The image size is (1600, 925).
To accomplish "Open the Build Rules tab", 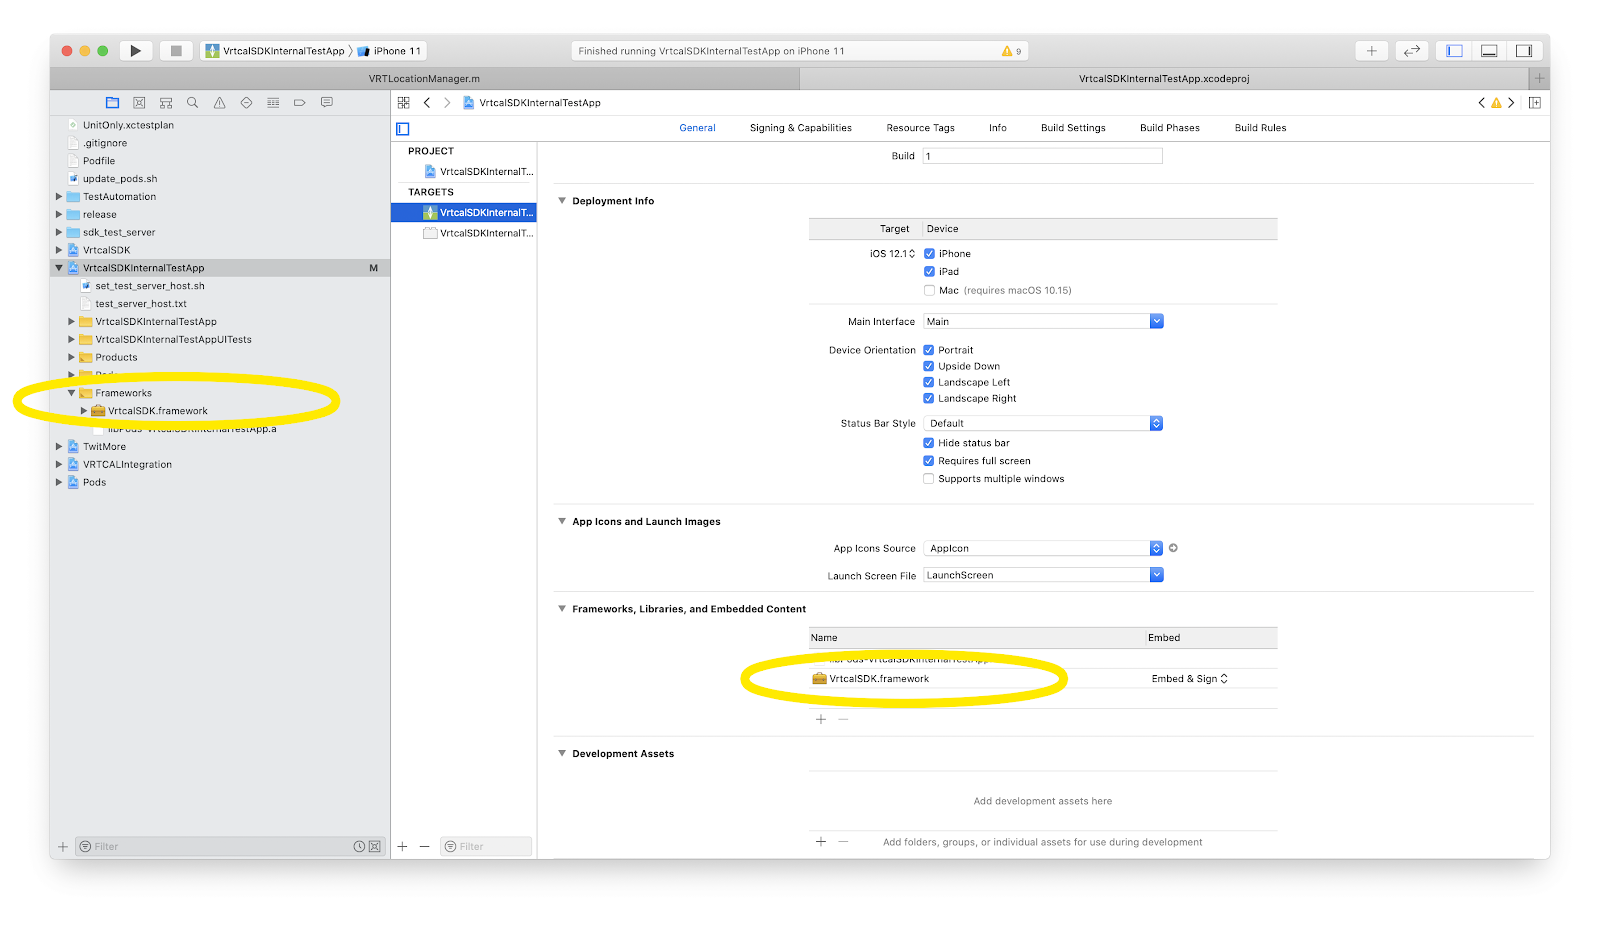I will (x=1260, y=128).
